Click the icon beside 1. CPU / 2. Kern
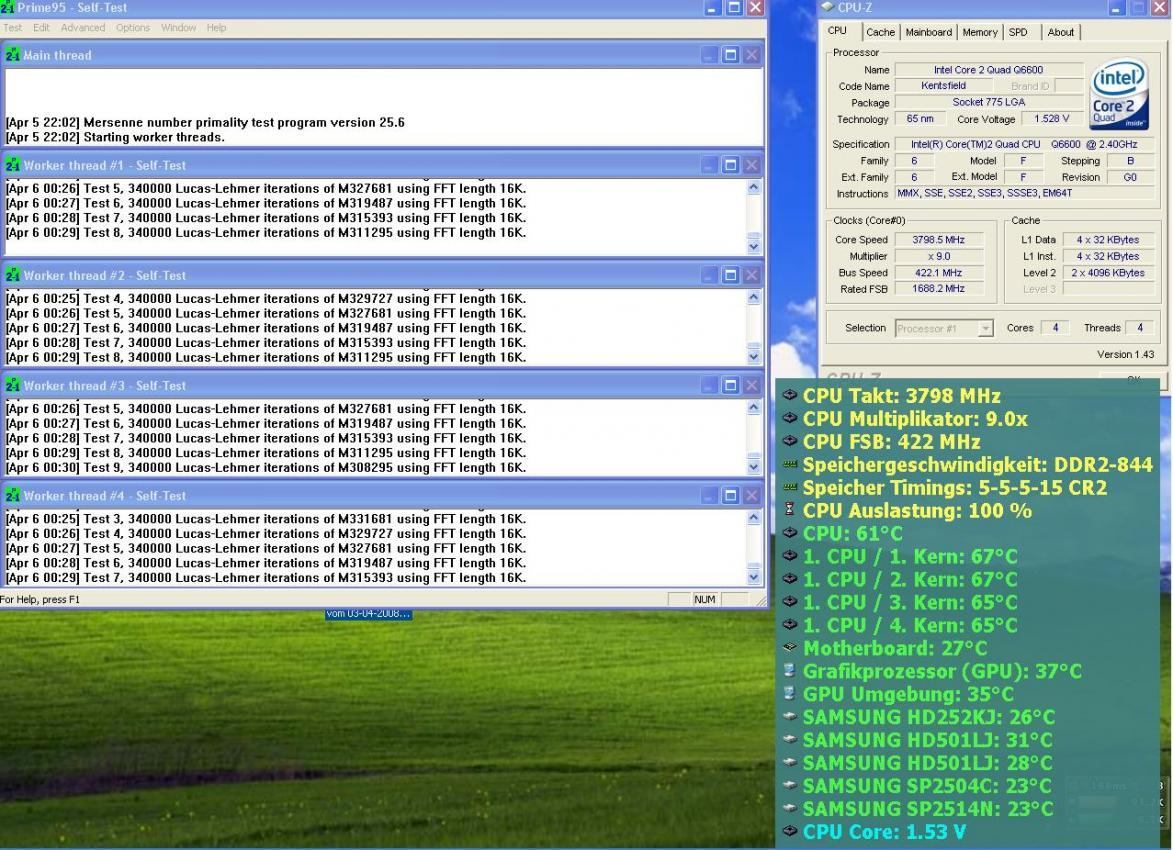Image resolution: width=1173 pixels, height=850 pixels. coord(789,578)
